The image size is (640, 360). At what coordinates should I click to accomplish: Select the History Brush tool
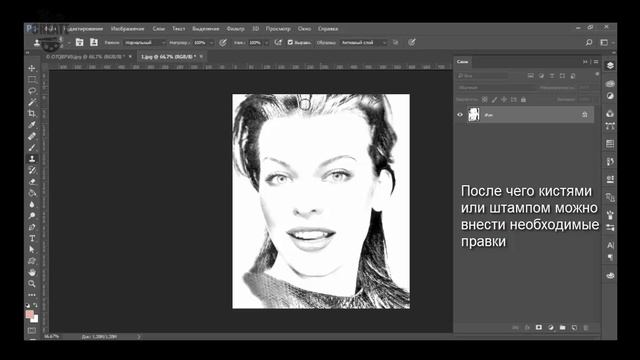pyautogui.click(x=32, y=170)
